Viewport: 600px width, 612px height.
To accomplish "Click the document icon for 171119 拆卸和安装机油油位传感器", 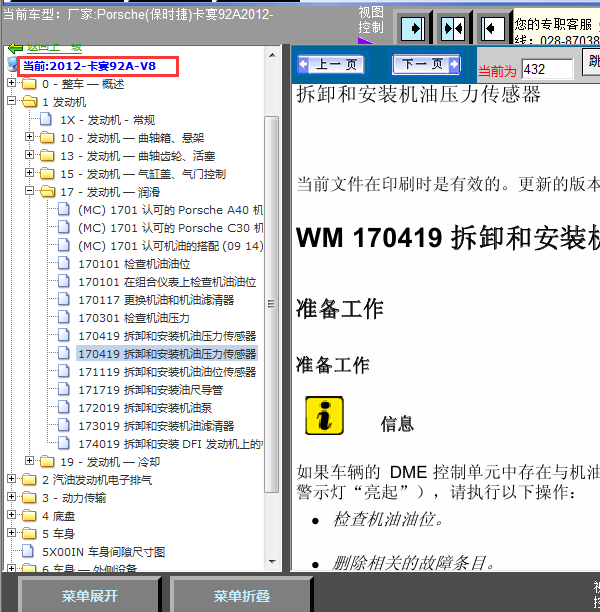I will pos(64,371).
